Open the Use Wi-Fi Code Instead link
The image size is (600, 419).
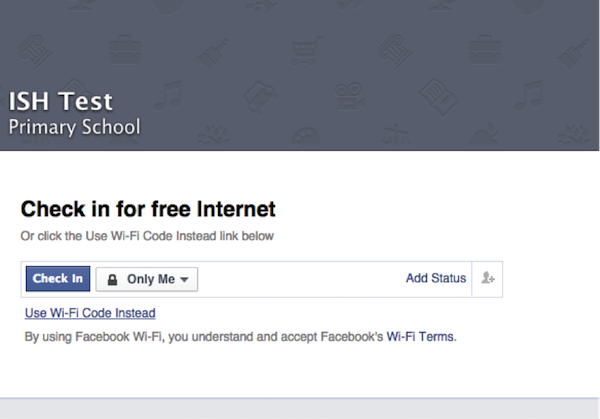[x=90, y=313]
